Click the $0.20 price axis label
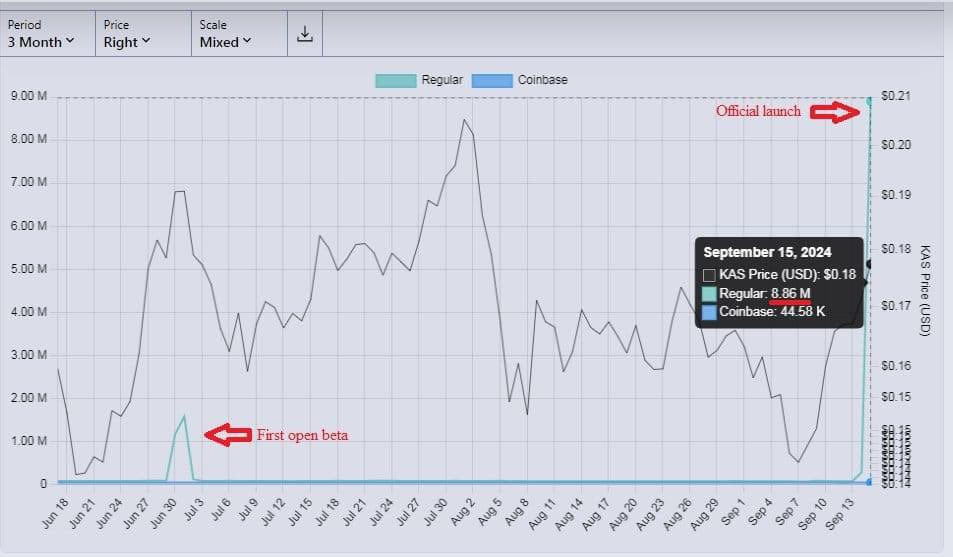953x557 pixels. tap(896, 145)
